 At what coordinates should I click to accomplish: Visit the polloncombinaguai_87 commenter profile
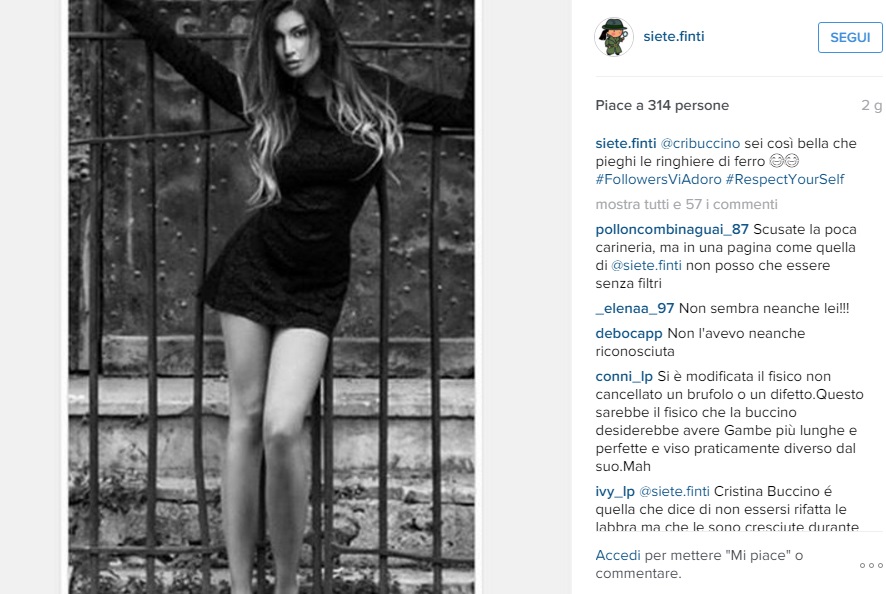(672, 229)
